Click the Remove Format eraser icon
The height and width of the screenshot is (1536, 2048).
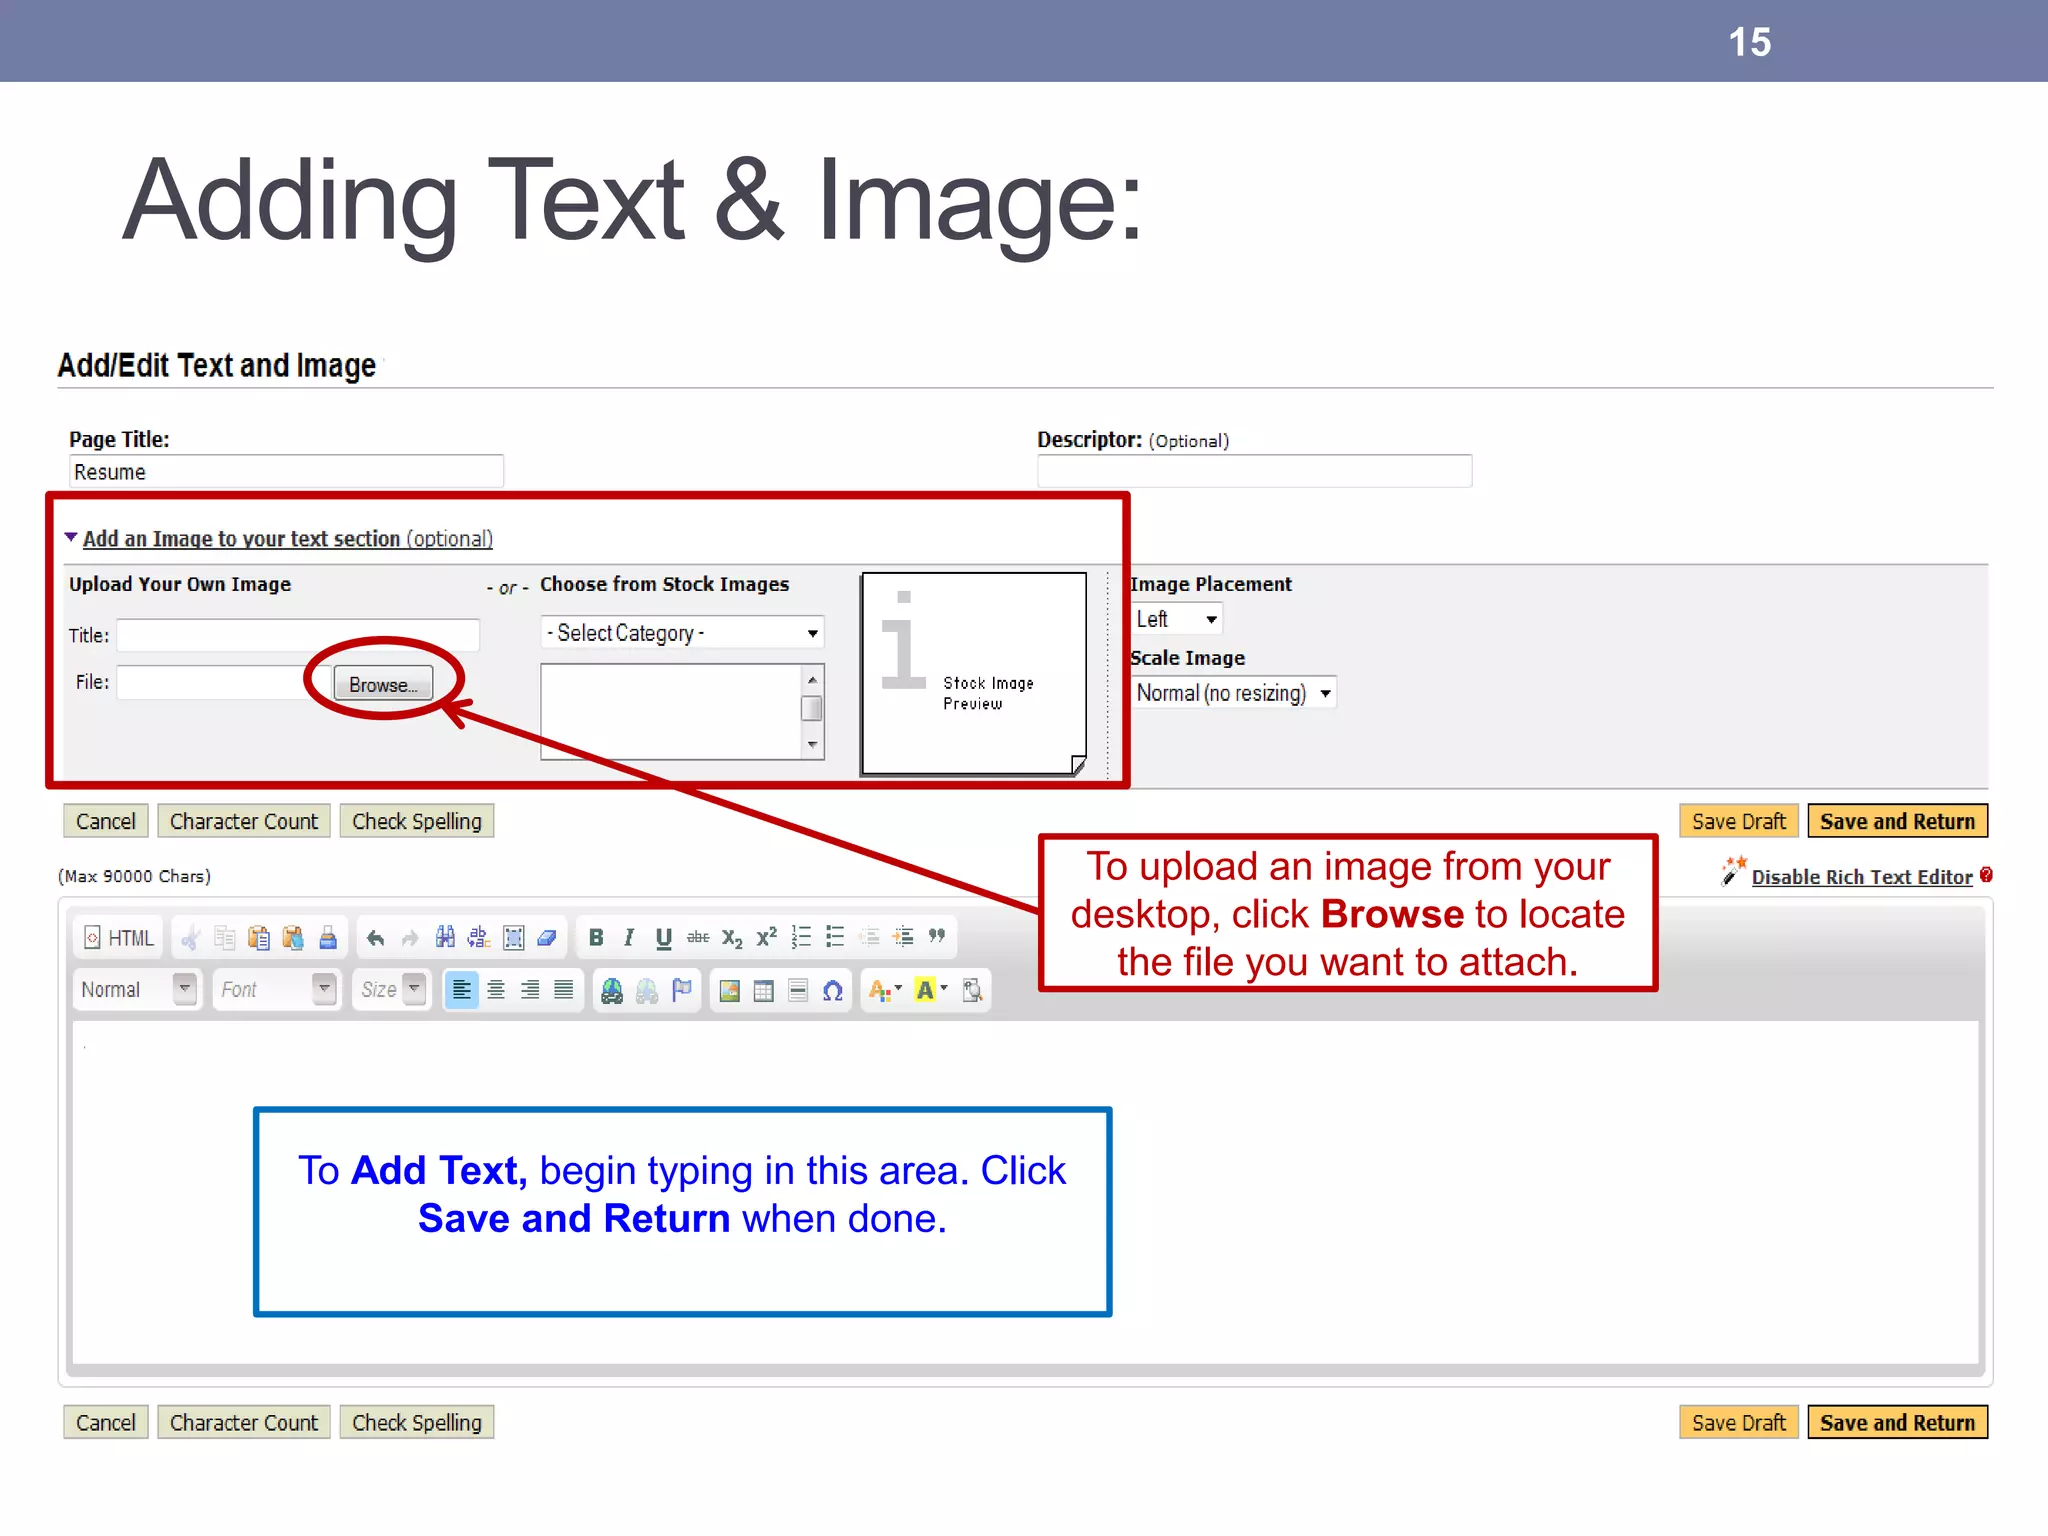click(547, 938)
